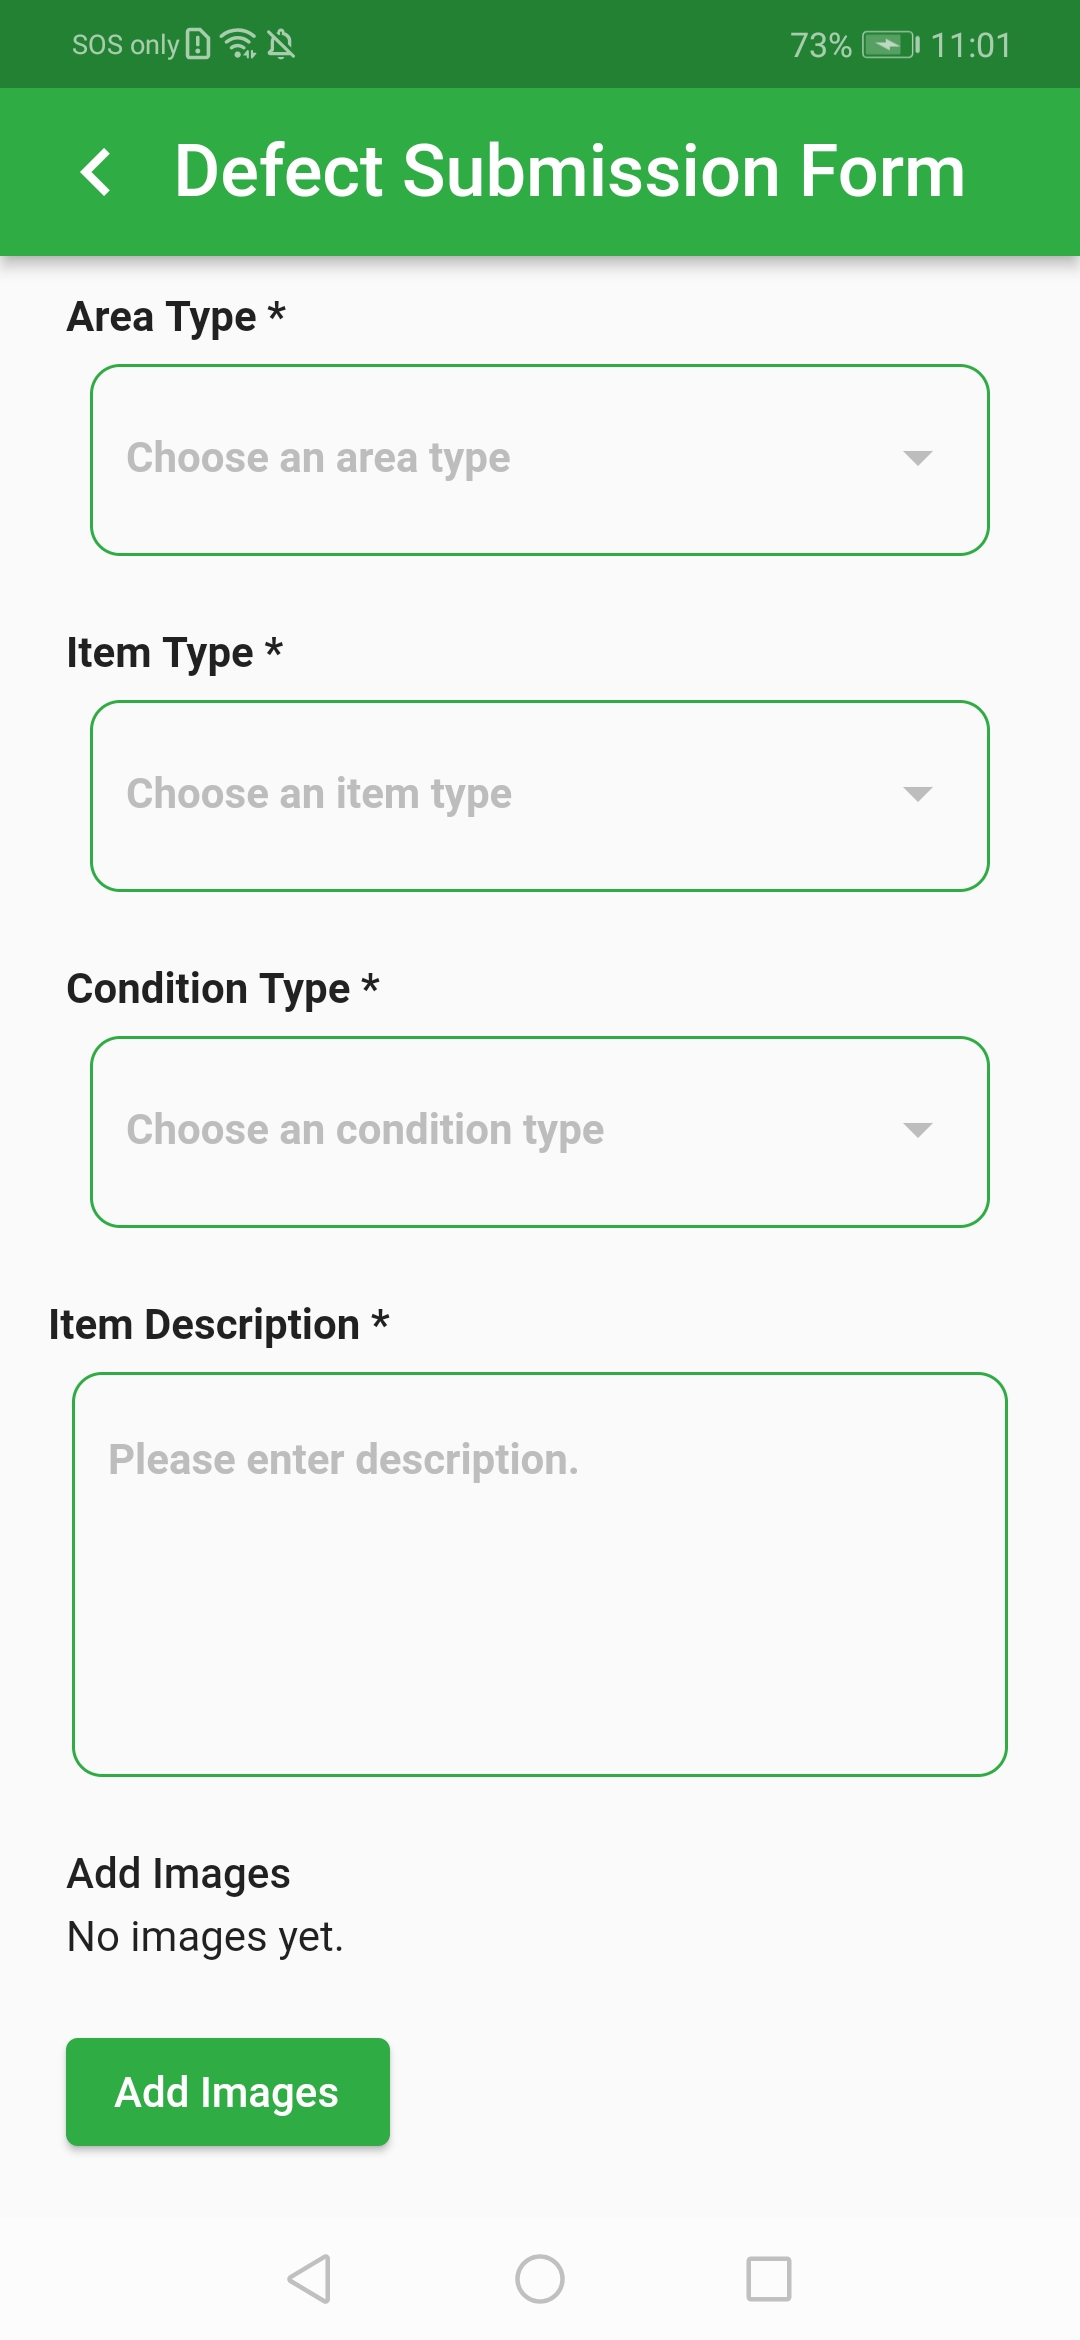Click the Condition Type dropdown arrow
Image resolution: width=1080 pixels, height=2340 pixels.
[x=917, y=1130]
